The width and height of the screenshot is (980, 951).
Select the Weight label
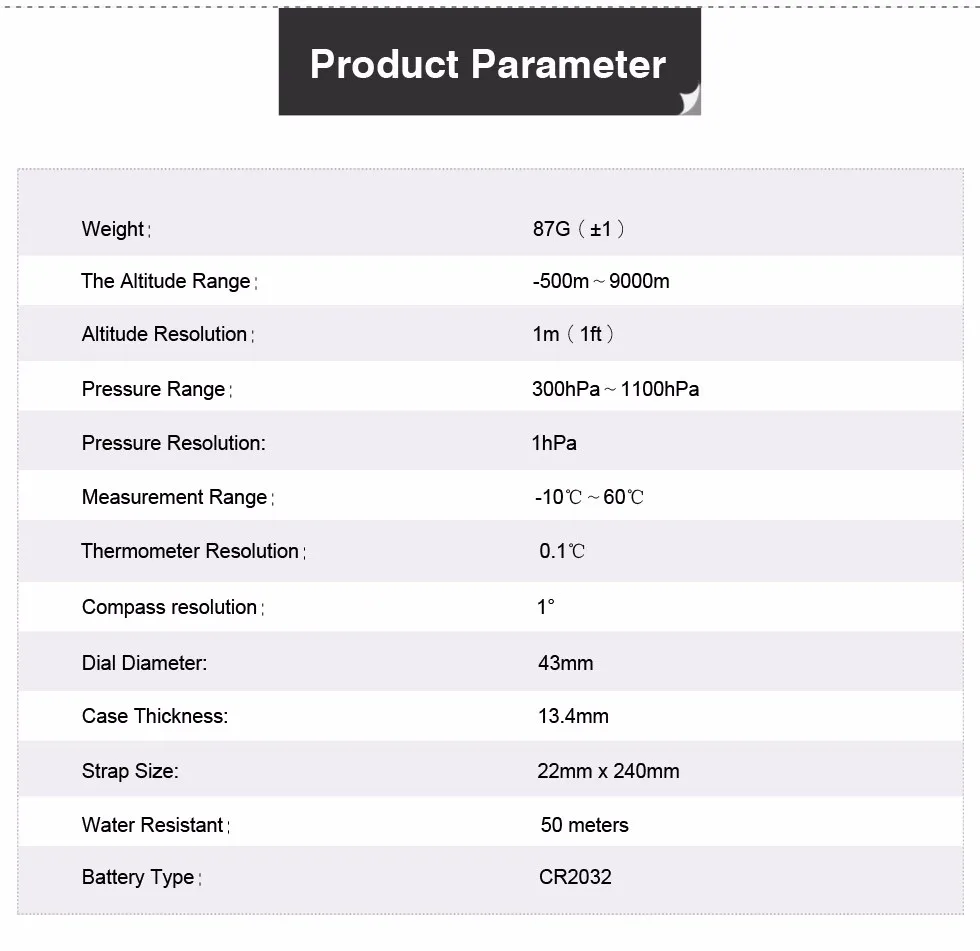click(114, 229)
